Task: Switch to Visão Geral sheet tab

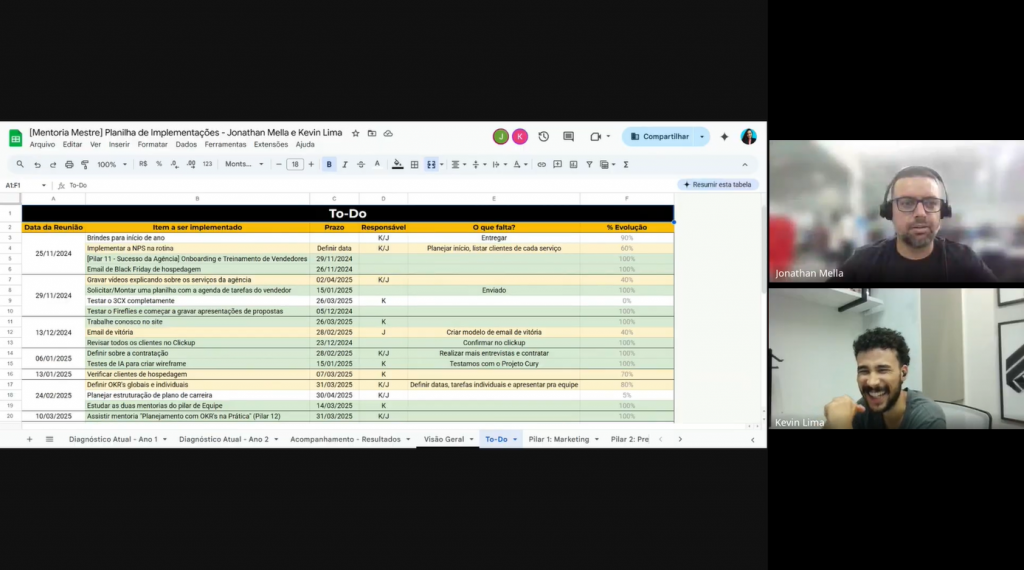Action: click(444, 439)
